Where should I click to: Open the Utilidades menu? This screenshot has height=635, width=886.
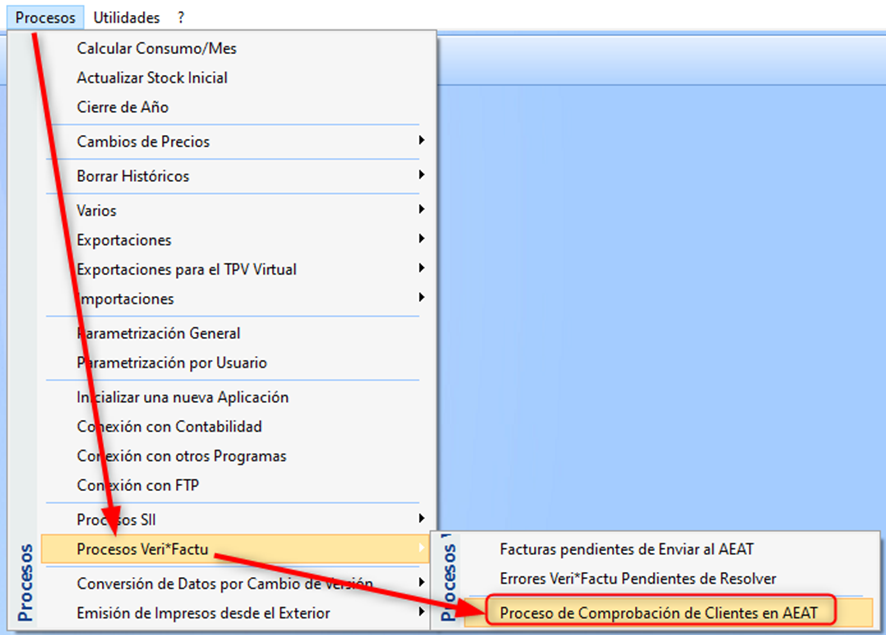click(126, 17)
